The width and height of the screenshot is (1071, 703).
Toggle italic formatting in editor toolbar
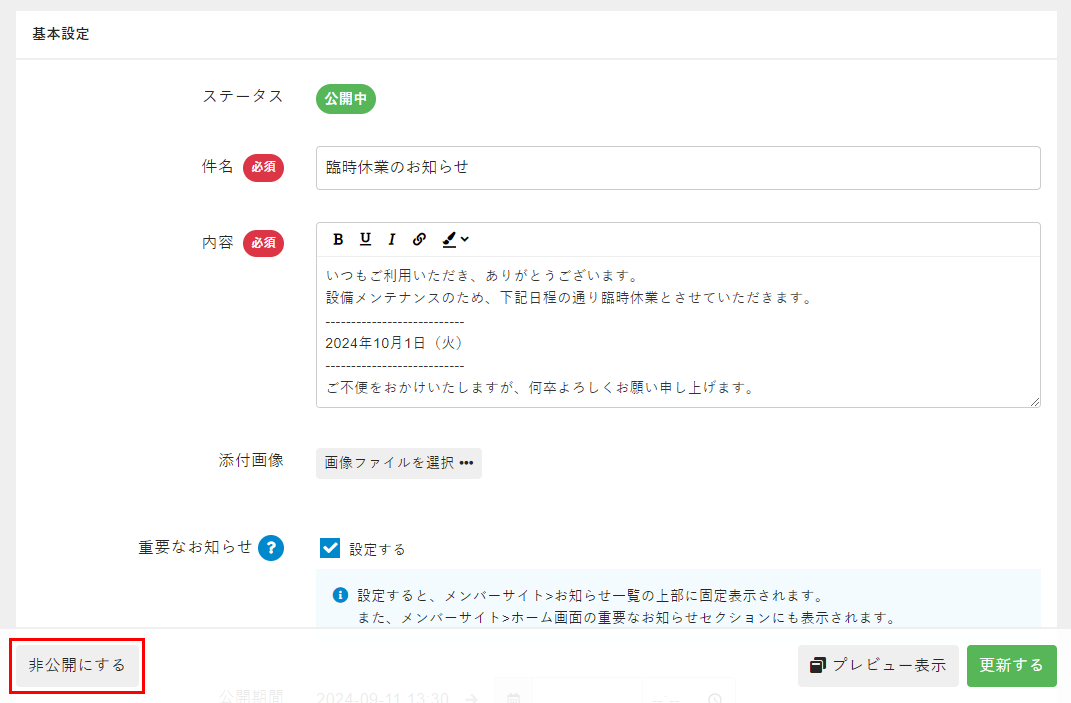(392, 239)
